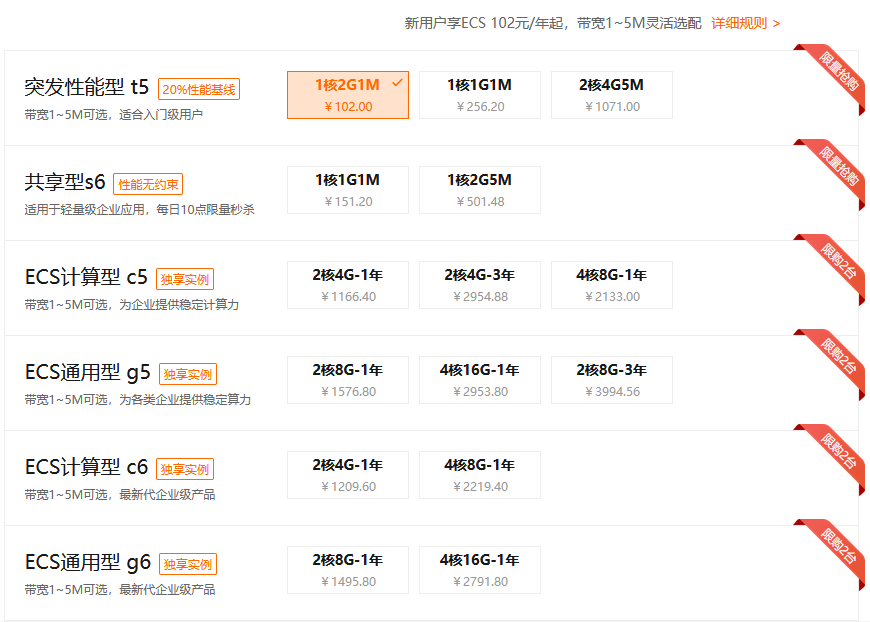Select g5 4核16G-1年 ¥2953.80 plan
The height and width of the screenshot is (622, 870).
tap(479, 380)
